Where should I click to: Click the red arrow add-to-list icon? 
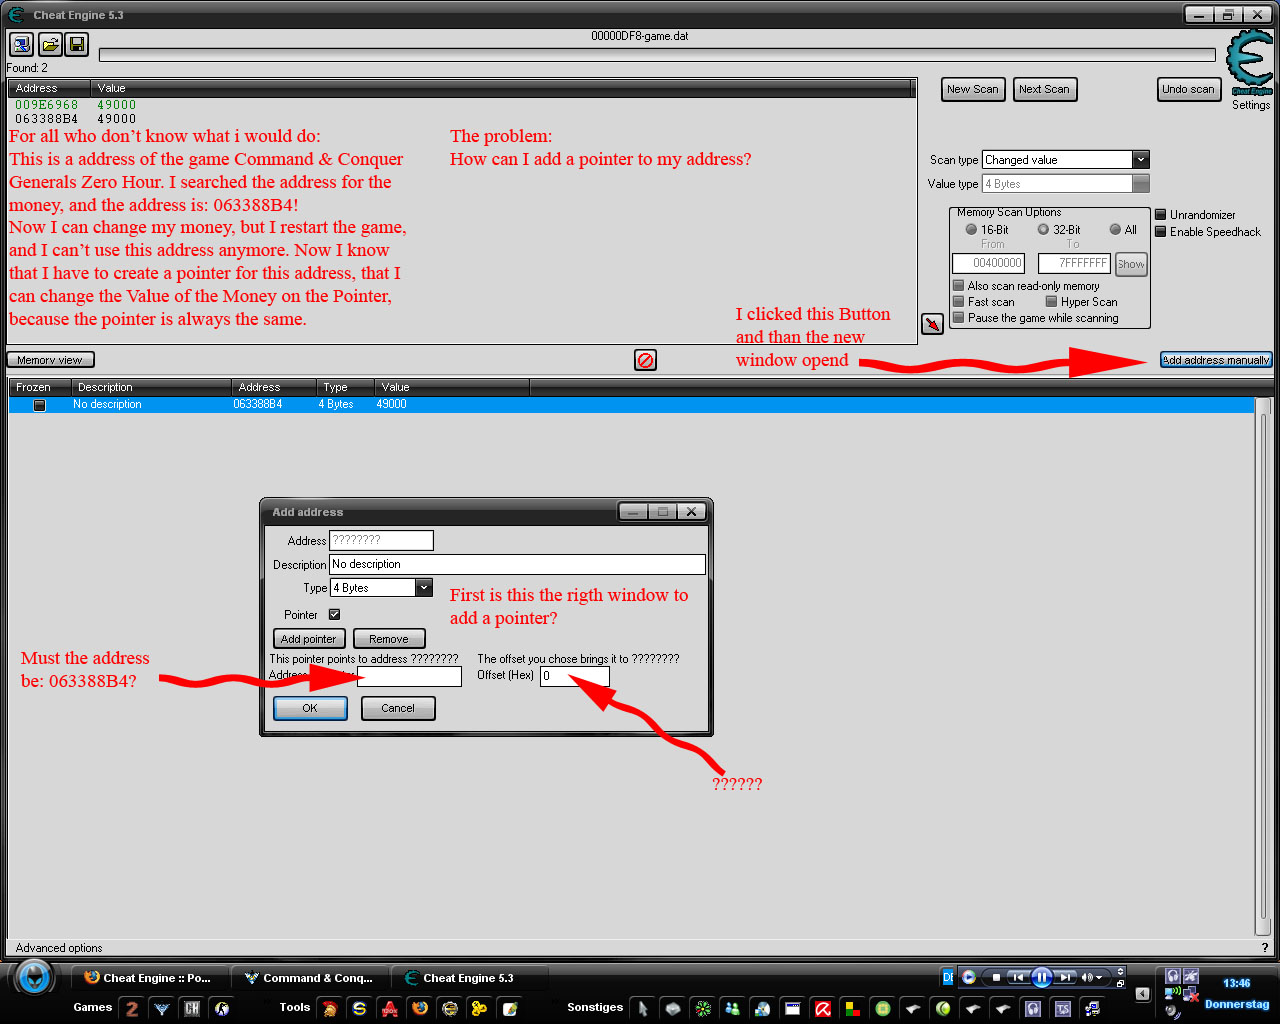click(x=932, y=324)
